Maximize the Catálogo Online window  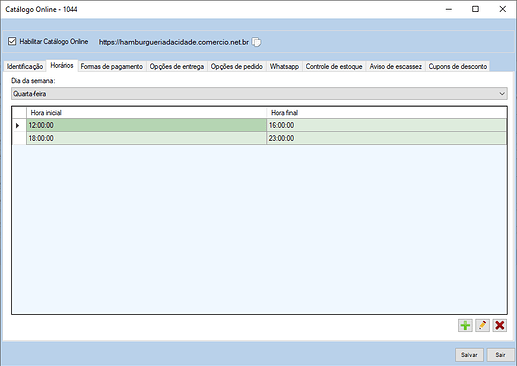(x=475, y=9)
